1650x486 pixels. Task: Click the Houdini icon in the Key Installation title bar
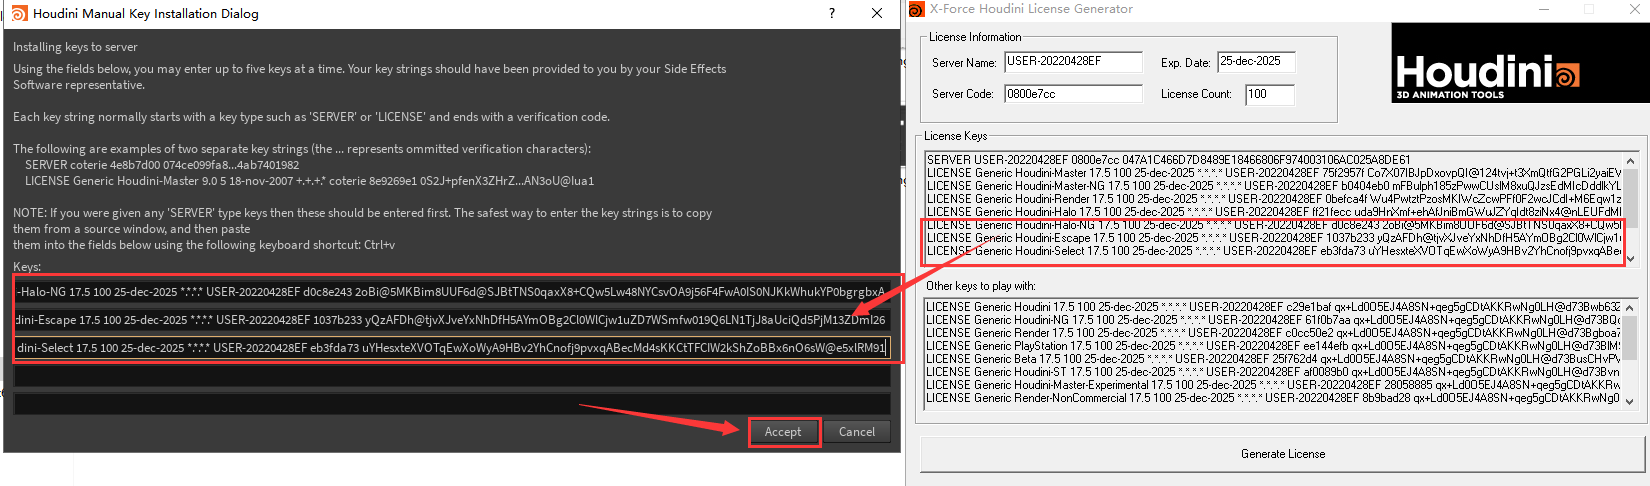[x=19, y=13]
